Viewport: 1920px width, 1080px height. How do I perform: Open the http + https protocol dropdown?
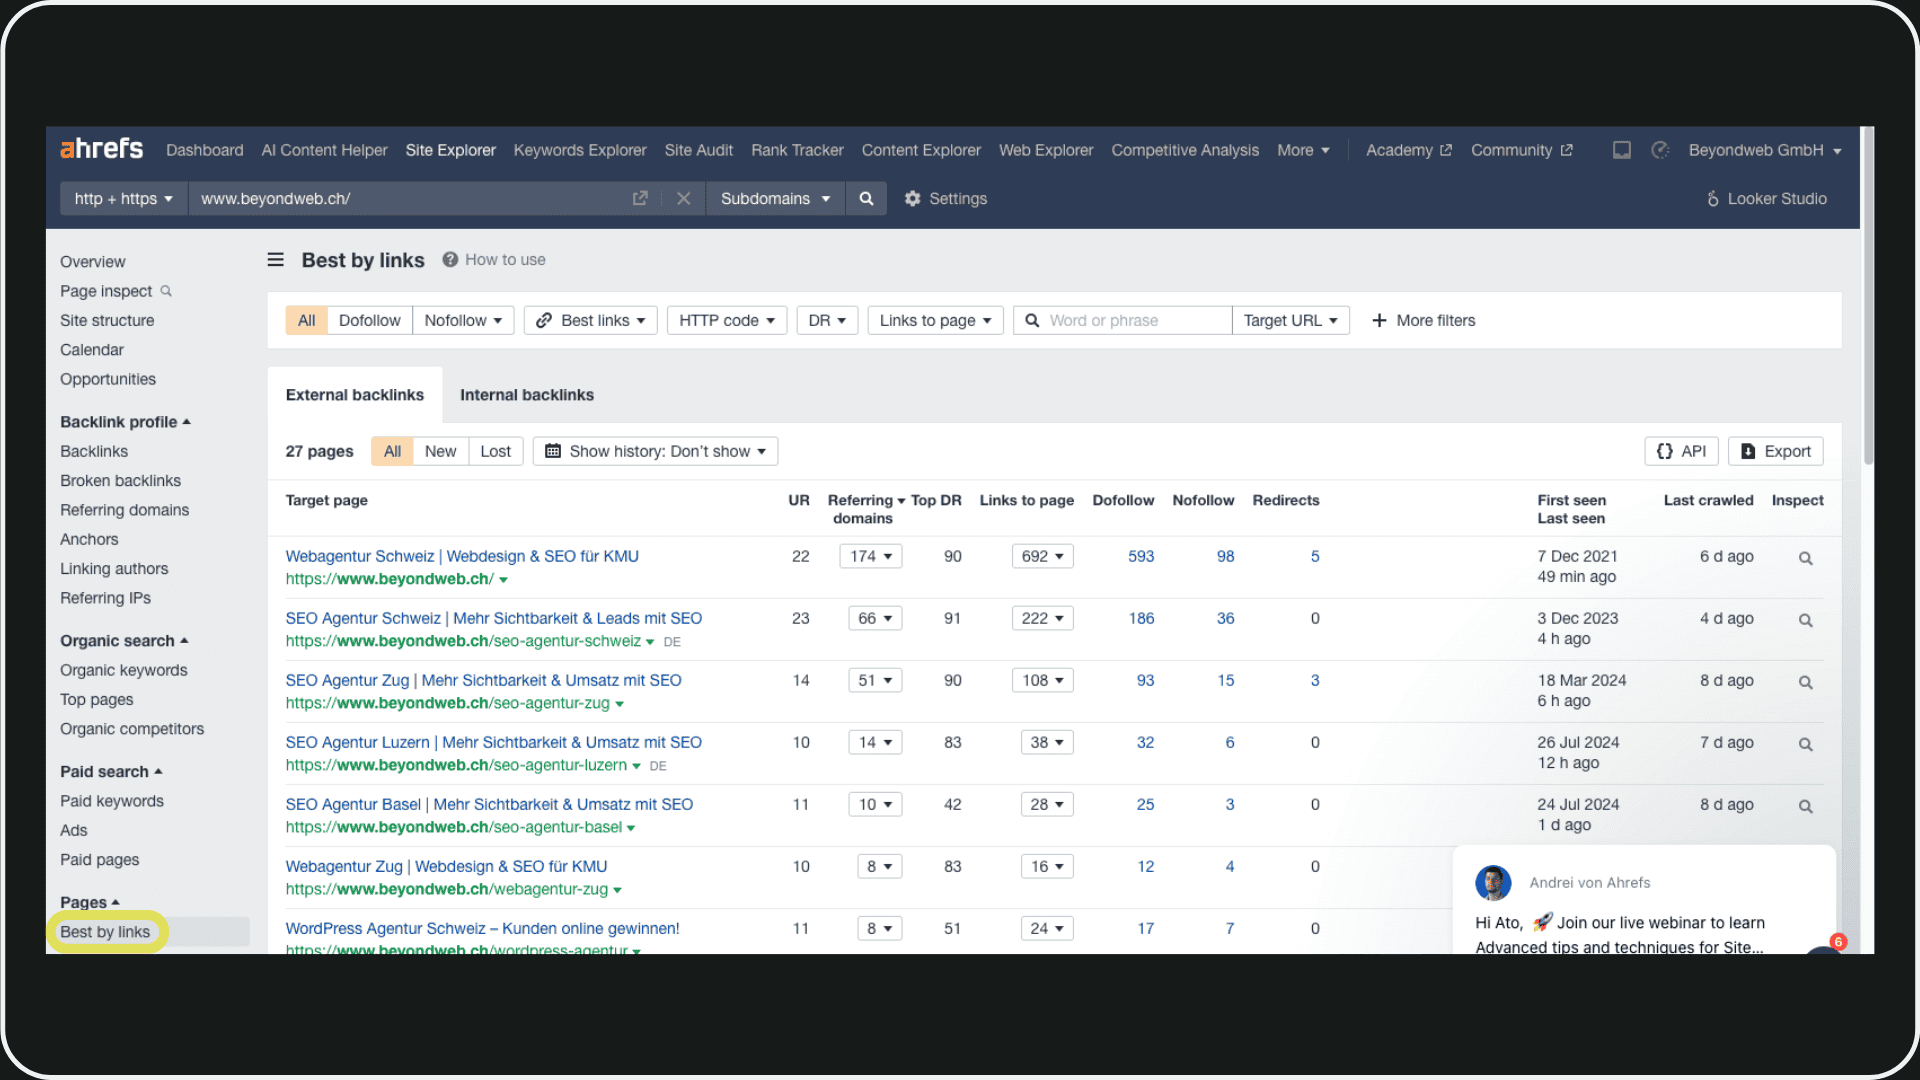click(x=123, y=198)
